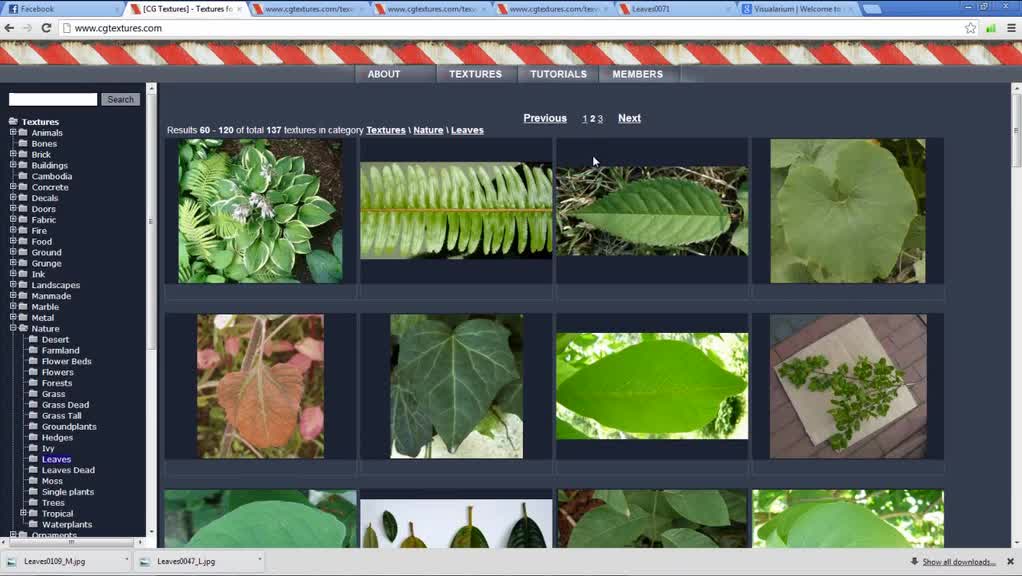
Task: Click Show all downloads link
Action: (x=959, y=562)
